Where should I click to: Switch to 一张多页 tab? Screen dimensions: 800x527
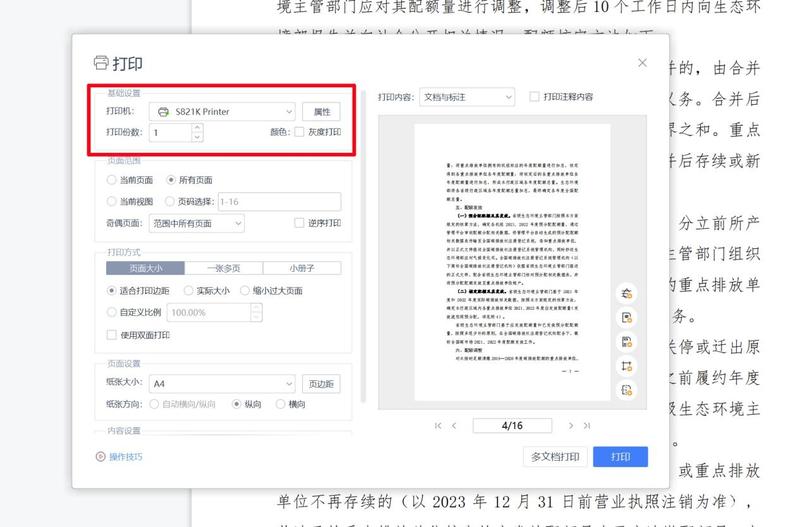point(223,268)
